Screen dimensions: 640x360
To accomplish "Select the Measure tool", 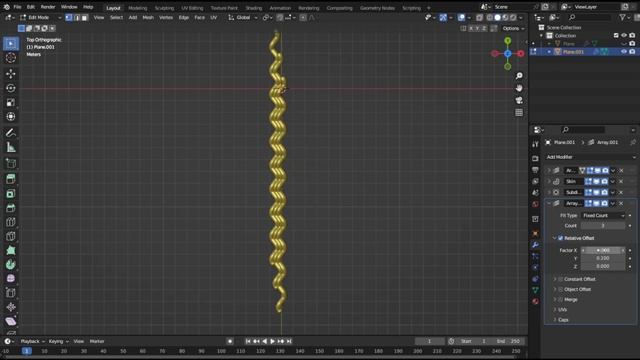I will click(11, 147).
